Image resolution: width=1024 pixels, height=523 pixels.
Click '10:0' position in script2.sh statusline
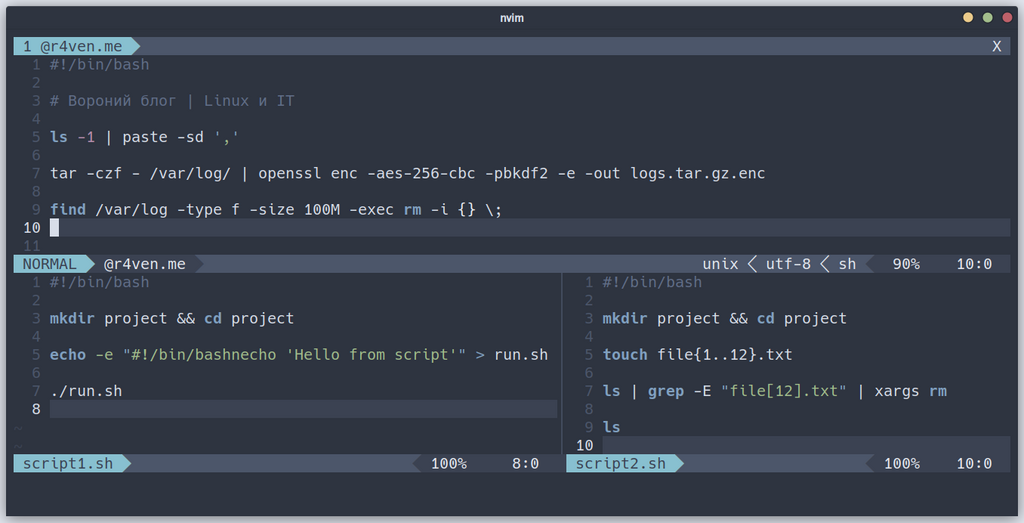coord(974,464)
